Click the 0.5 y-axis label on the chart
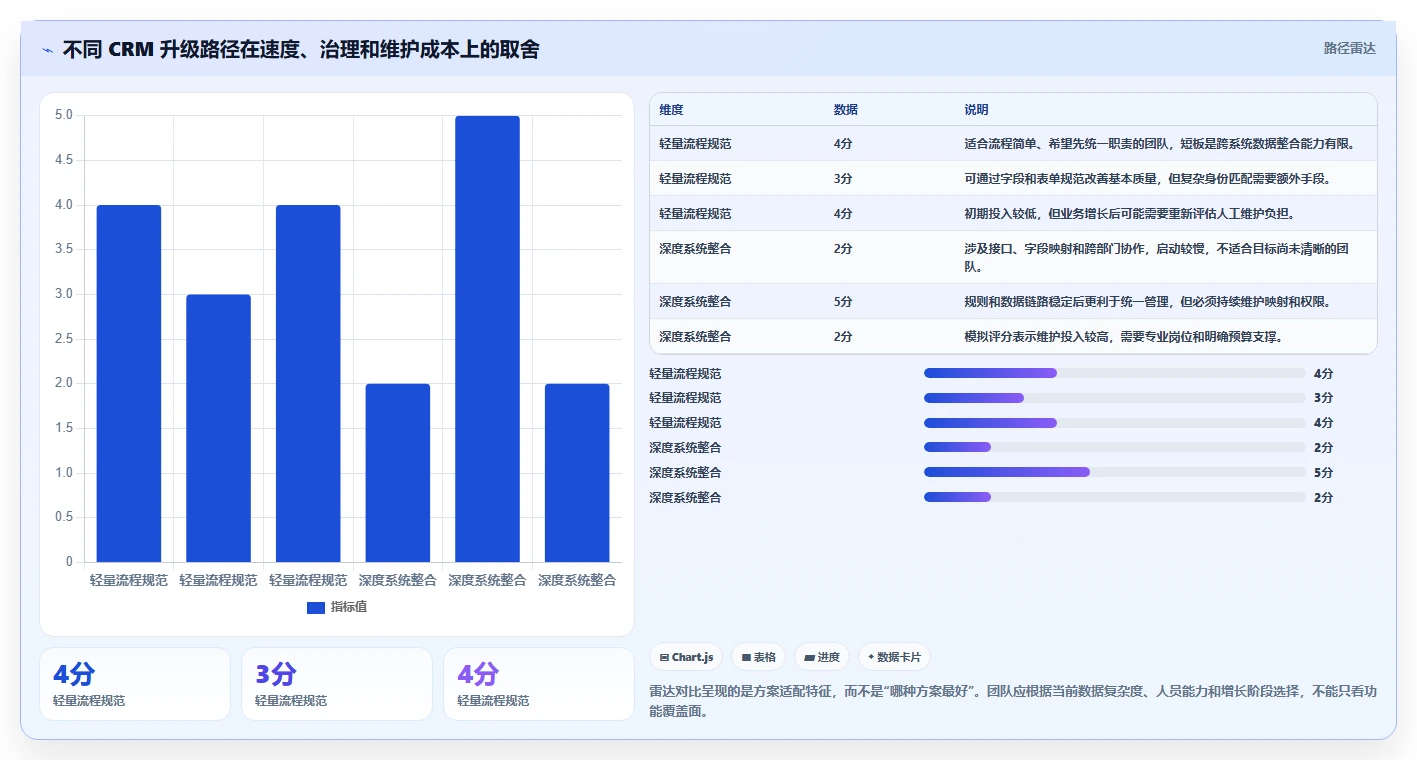Viewport: 1417px width, 760px height. pyautogui.click(x=63, y=517)
